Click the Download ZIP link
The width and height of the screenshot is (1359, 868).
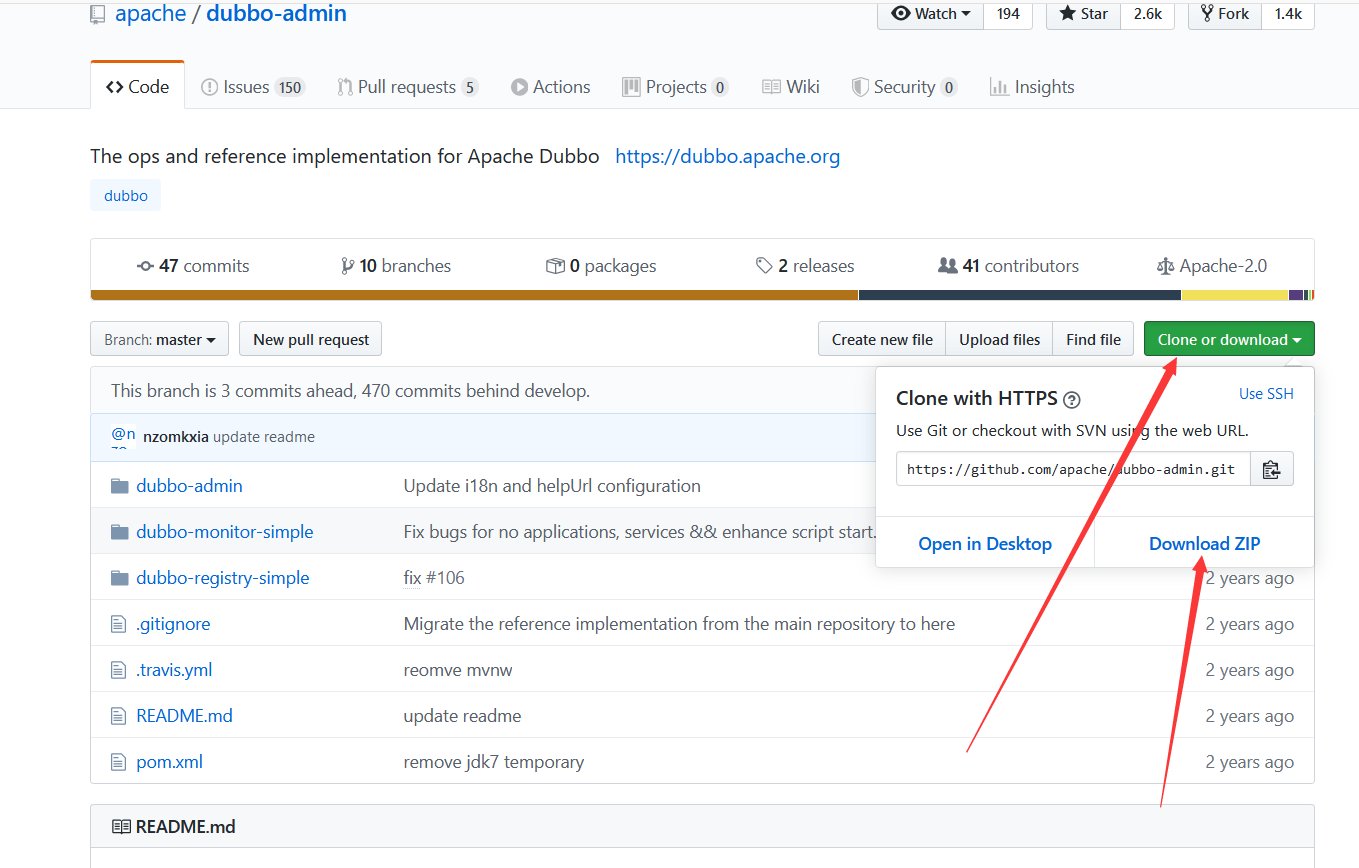click(1205, 544)
